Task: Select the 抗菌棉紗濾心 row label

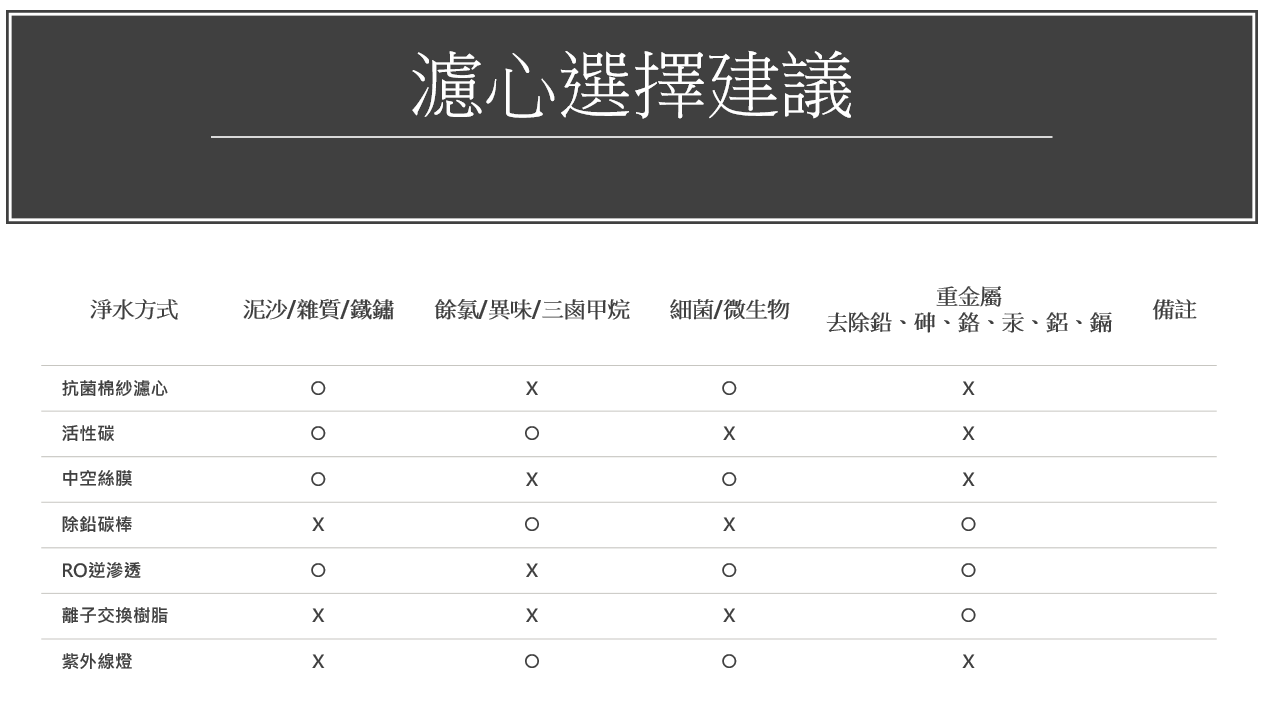Action: (x=115, y=389)
